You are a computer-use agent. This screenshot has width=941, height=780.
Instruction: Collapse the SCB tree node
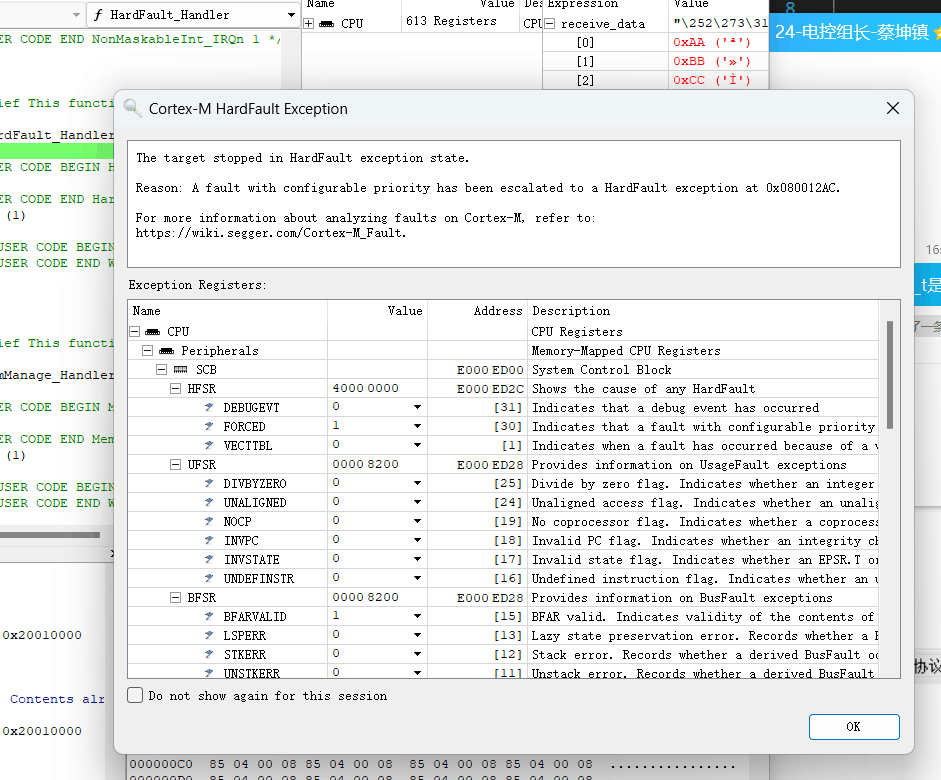point(161,370)
